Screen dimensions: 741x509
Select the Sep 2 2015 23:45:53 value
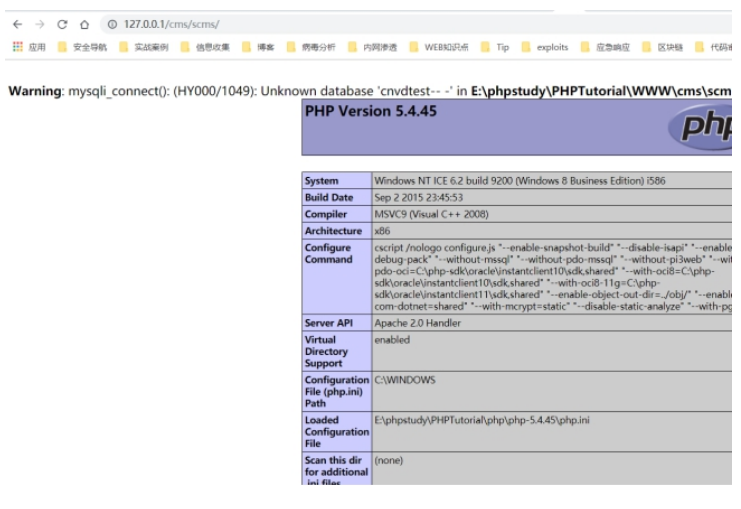[x=419, y=197]
